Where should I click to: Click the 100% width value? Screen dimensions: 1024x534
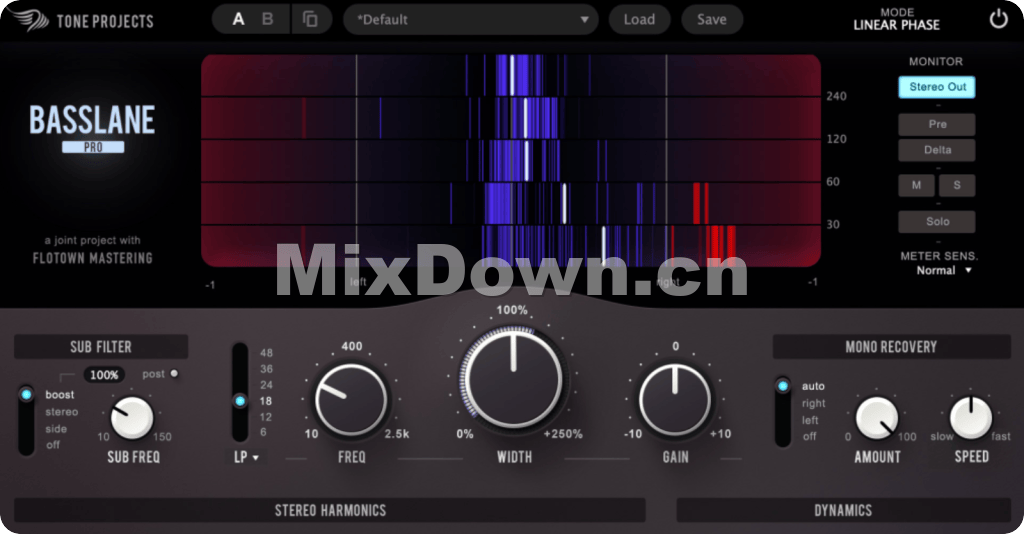point(512,310)
